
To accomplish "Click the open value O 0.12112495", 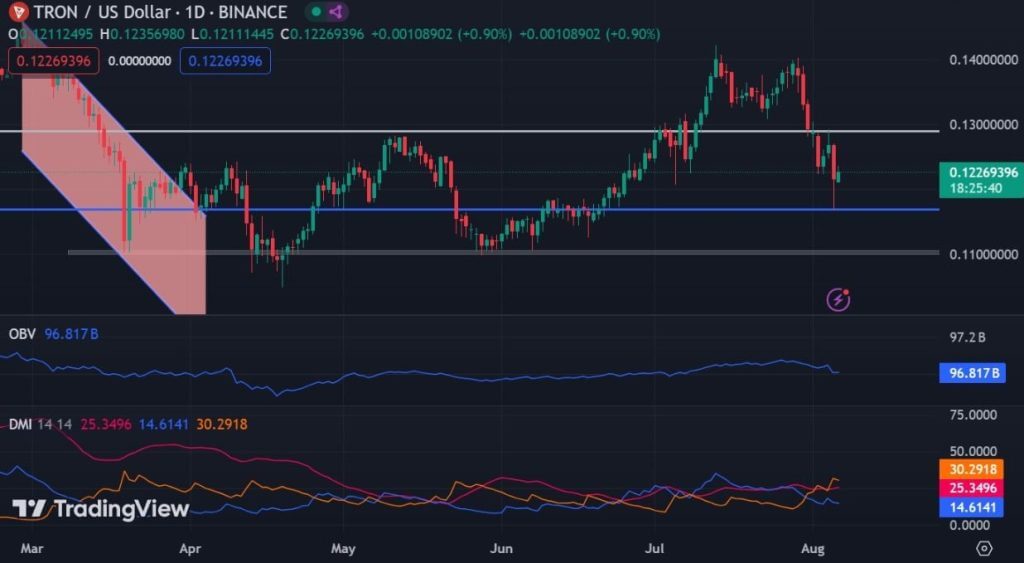I will [x=50, y=34].
